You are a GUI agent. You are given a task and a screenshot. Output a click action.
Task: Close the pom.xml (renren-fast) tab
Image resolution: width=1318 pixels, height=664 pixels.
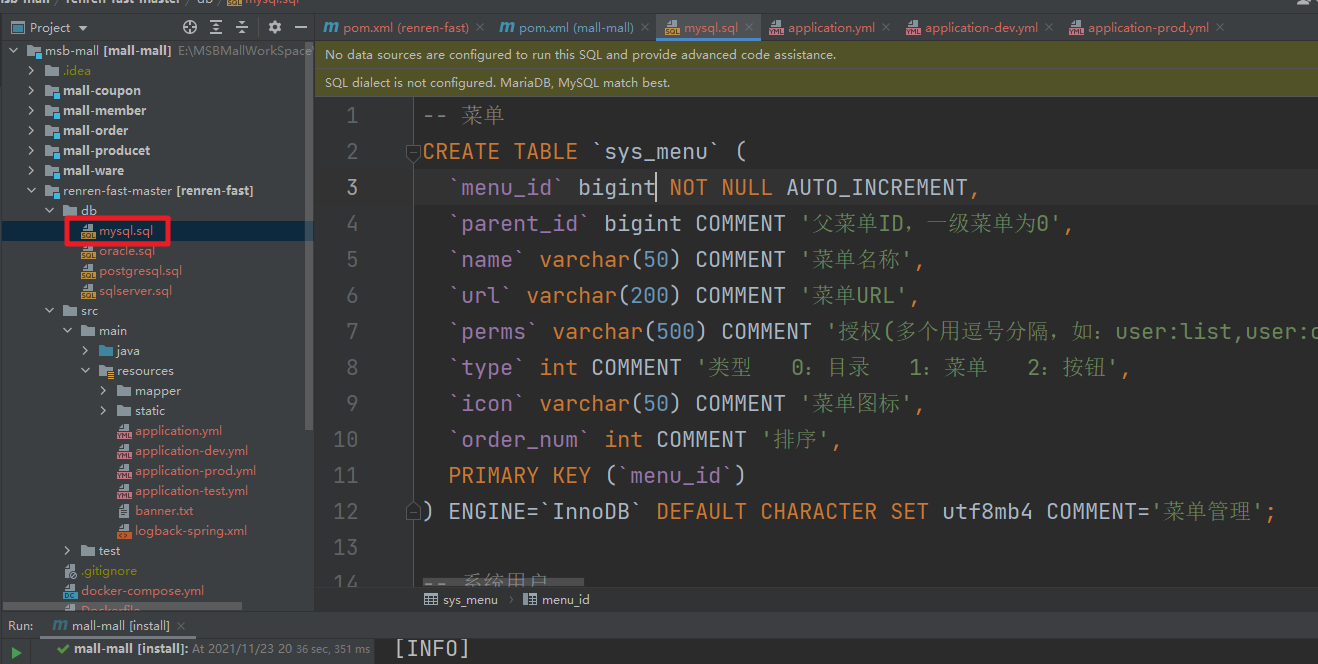point(478,28)
